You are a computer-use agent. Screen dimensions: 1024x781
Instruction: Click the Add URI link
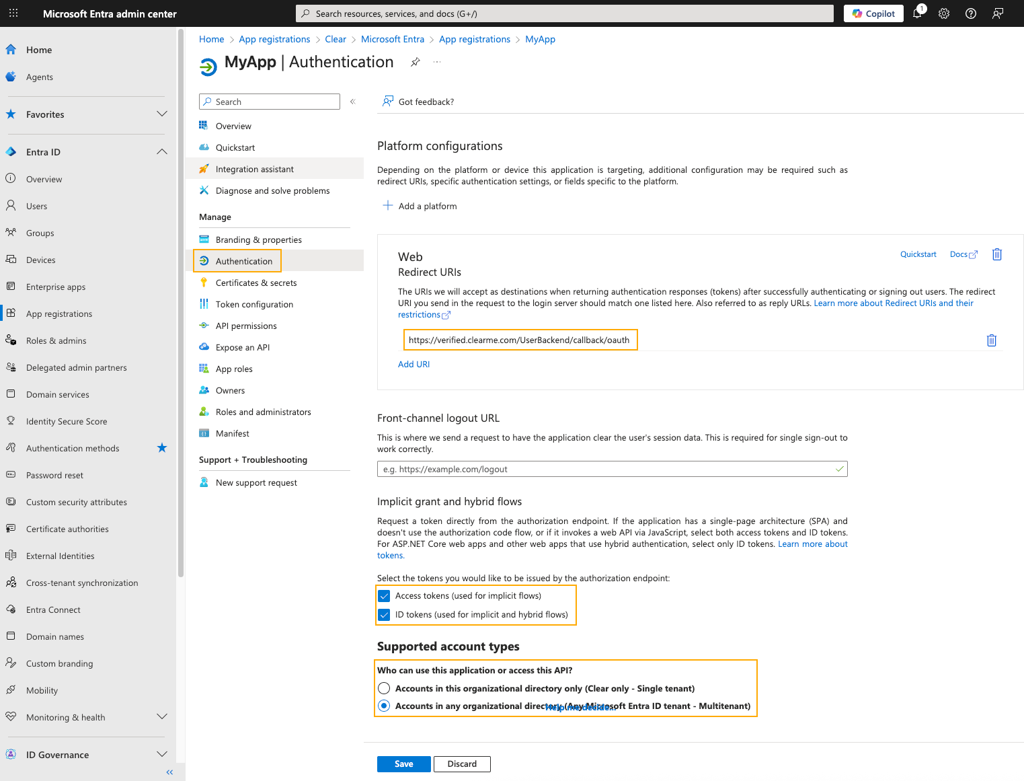(414, 364)
